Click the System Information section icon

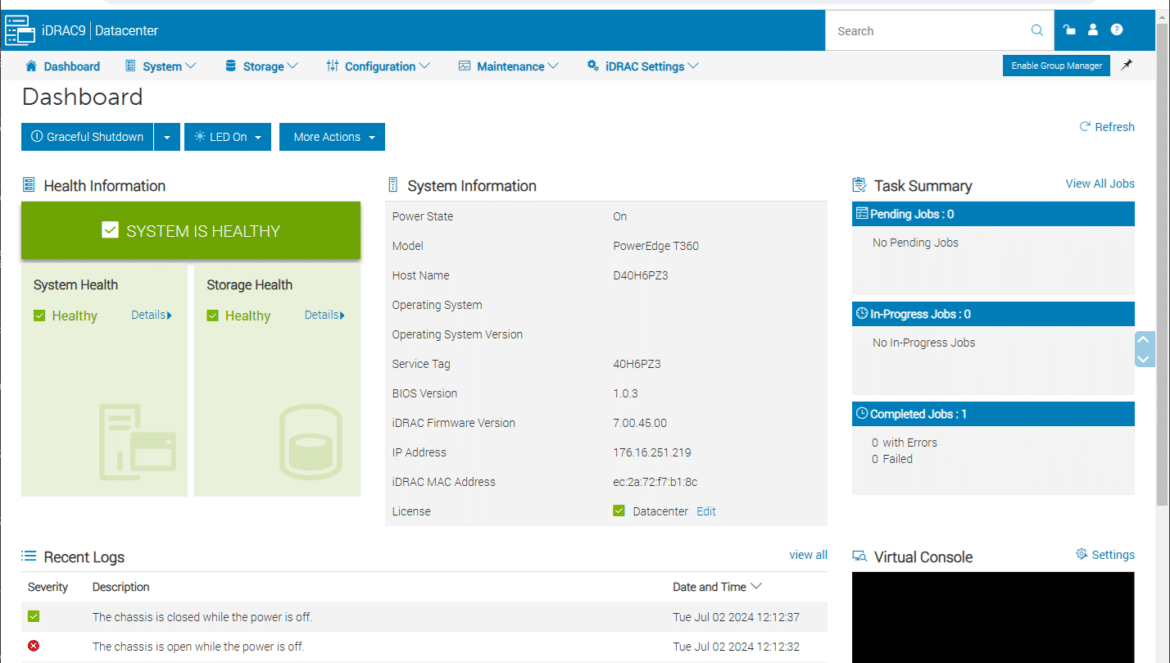(393, 185)
